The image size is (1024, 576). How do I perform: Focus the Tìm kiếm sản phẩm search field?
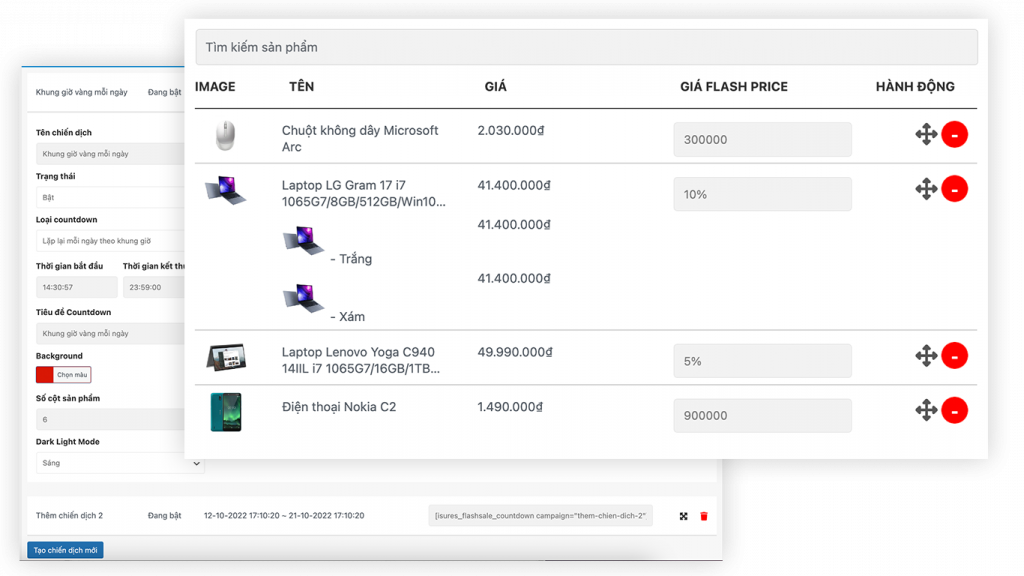click(586, 47)
